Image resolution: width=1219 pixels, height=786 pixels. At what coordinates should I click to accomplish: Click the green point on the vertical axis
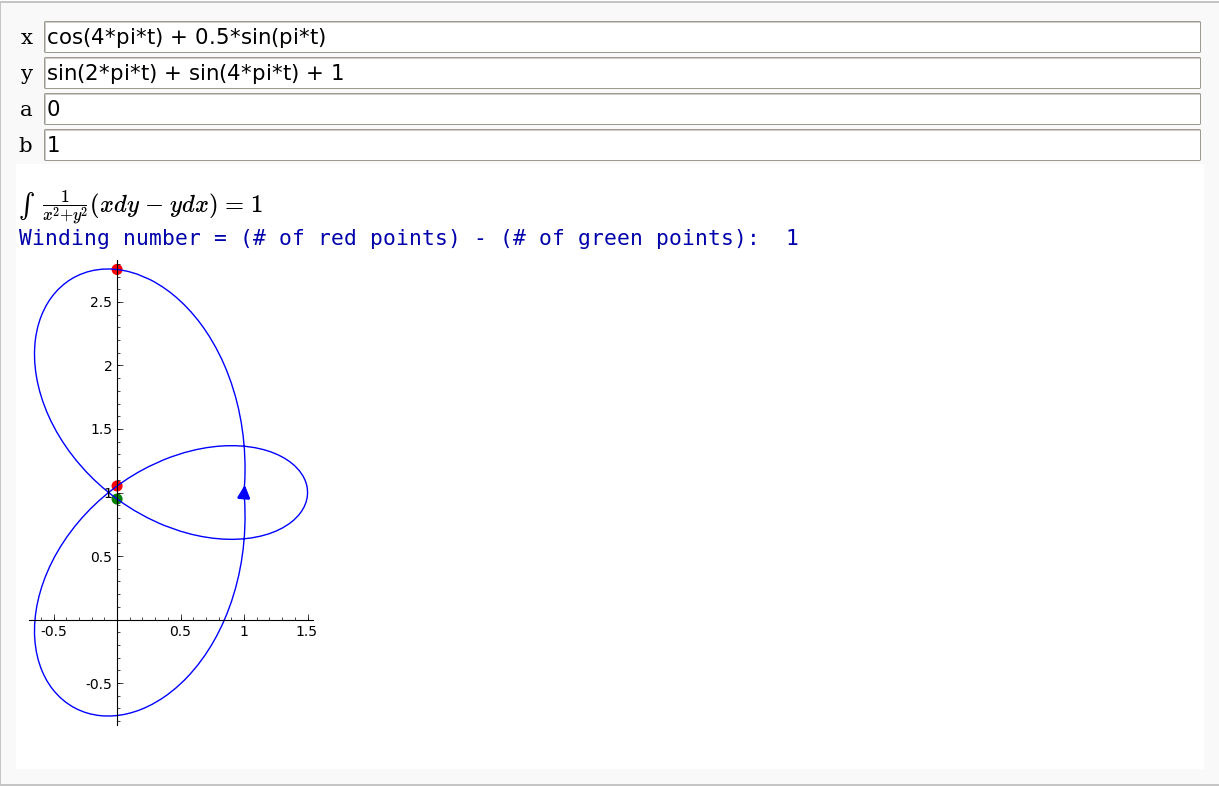click(117, 499)
